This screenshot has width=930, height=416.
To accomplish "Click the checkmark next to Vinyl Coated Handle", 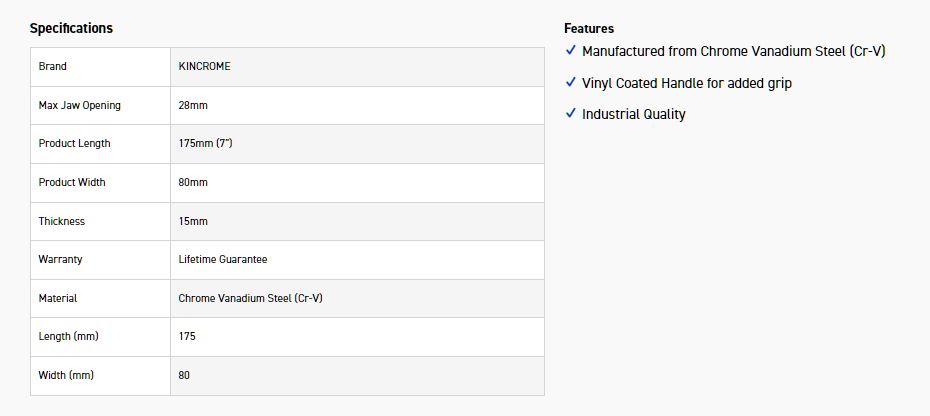I will [571, 82].
